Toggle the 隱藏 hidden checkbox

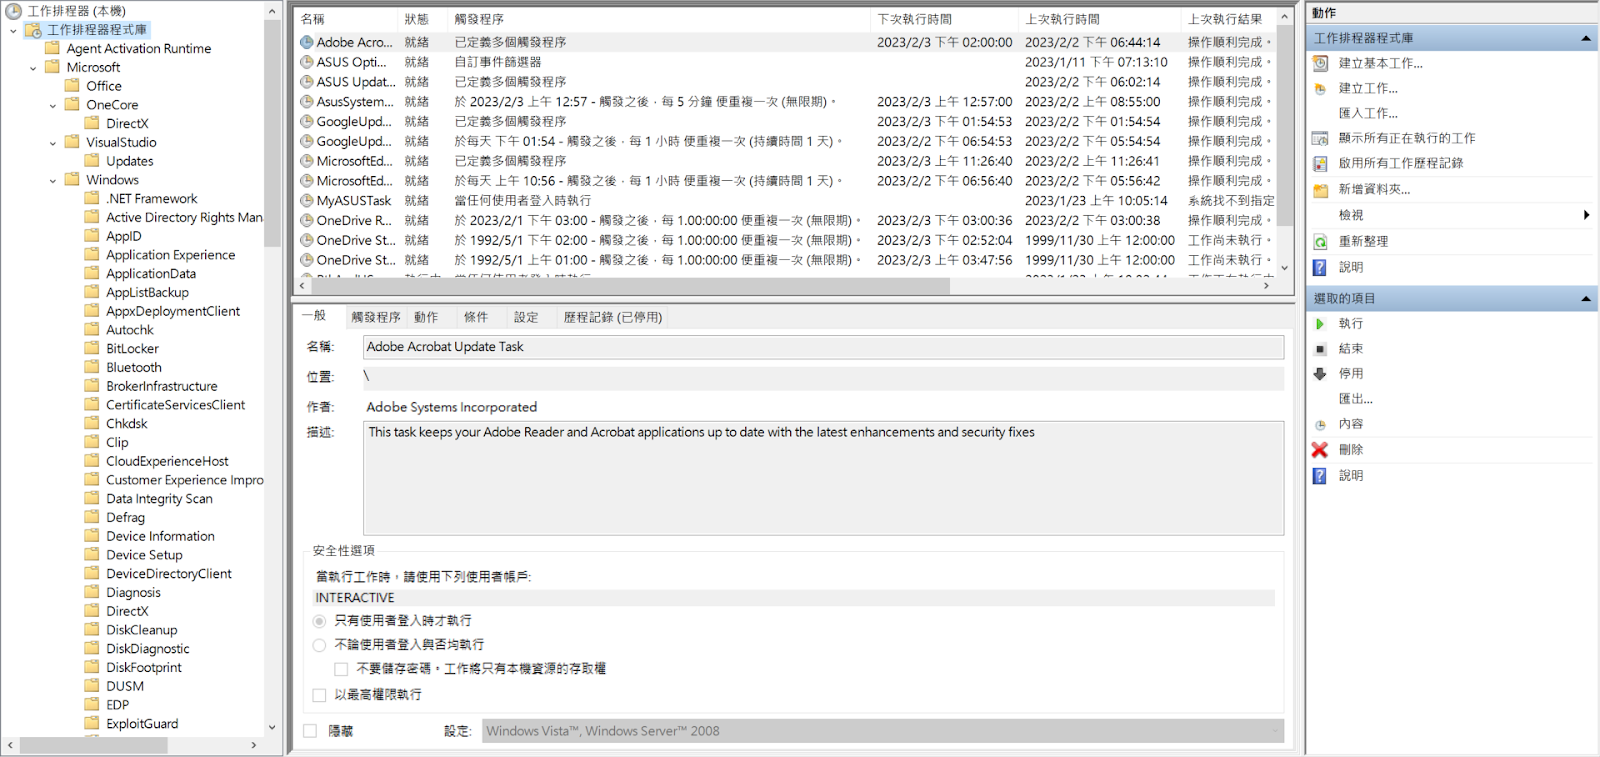310,731
